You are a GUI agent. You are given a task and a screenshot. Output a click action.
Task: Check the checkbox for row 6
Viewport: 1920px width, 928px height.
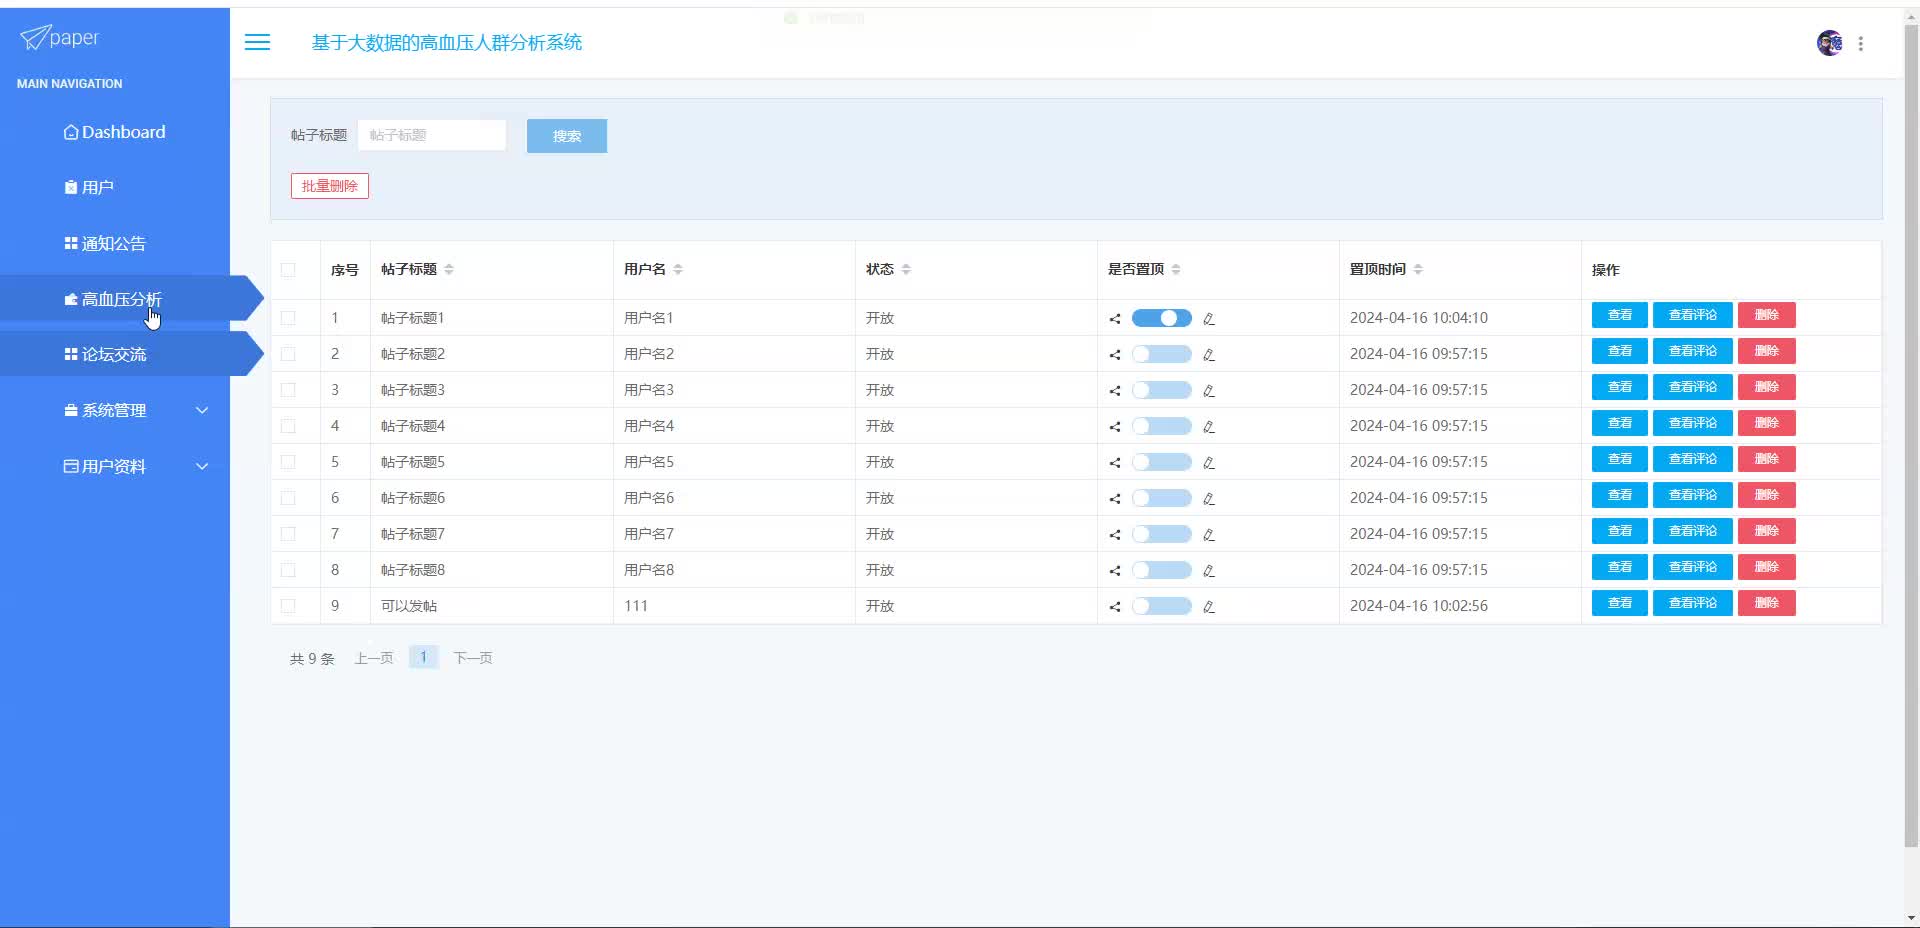(288, 498)
